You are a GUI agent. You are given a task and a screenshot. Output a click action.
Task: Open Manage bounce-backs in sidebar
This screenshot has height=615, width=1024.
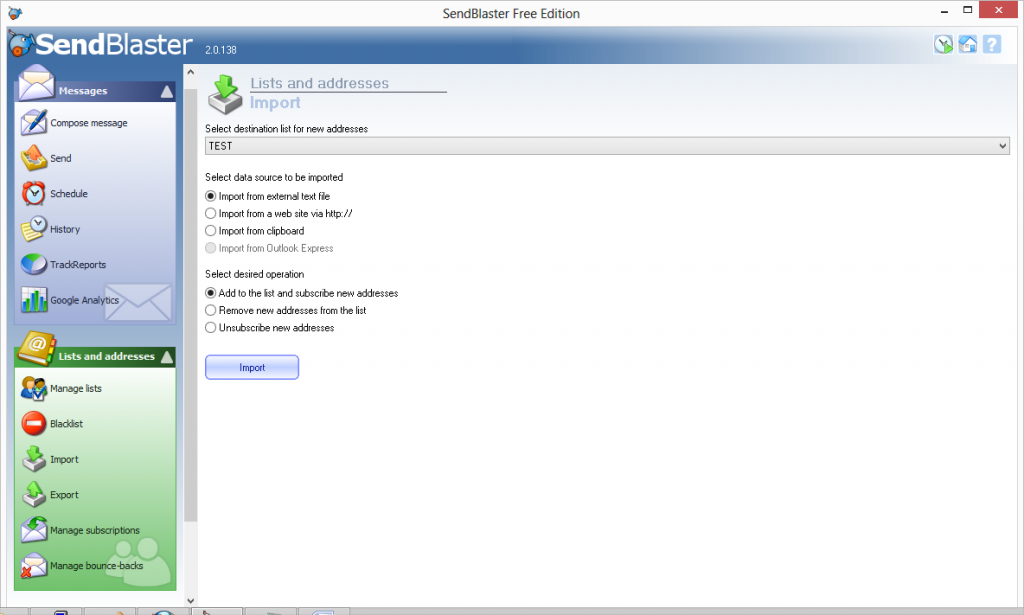pyautogui.click(x=96, y=566)
